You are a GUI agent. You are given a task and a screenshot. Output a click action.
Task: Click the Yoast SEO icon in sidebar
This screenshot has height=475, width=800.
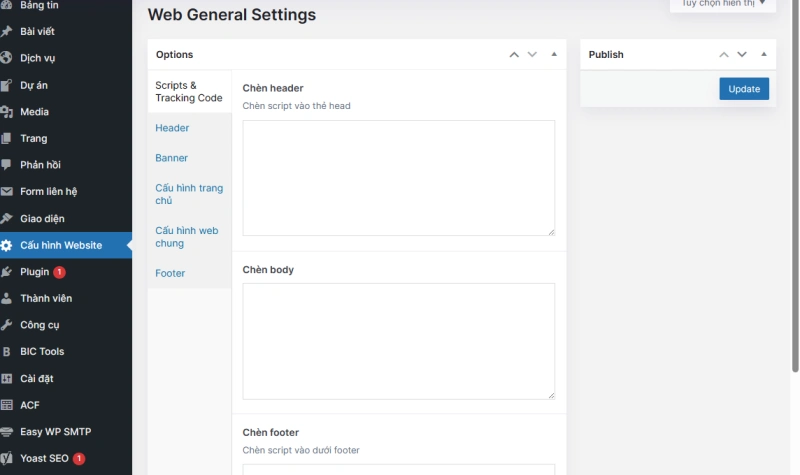tap(6, 458)
